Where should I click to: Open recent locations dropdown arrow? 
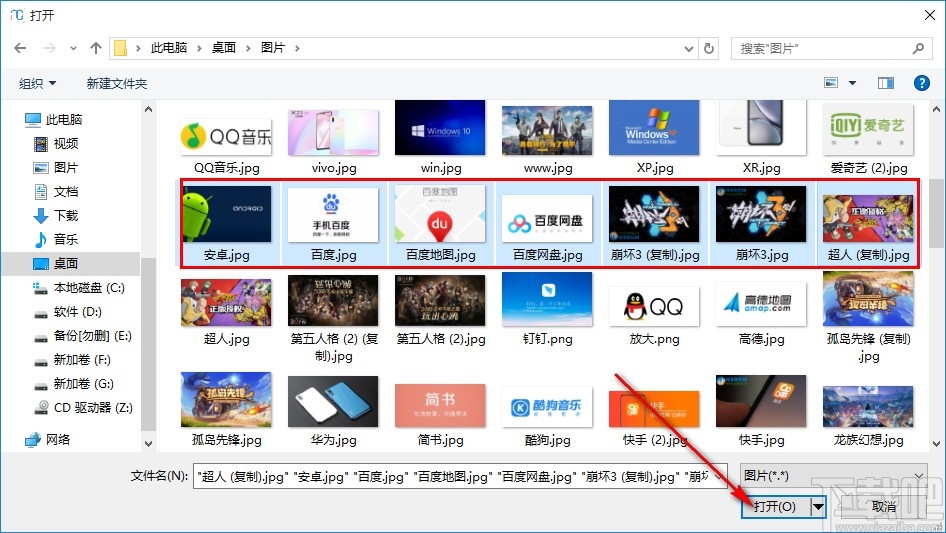(x=73, y=48)
